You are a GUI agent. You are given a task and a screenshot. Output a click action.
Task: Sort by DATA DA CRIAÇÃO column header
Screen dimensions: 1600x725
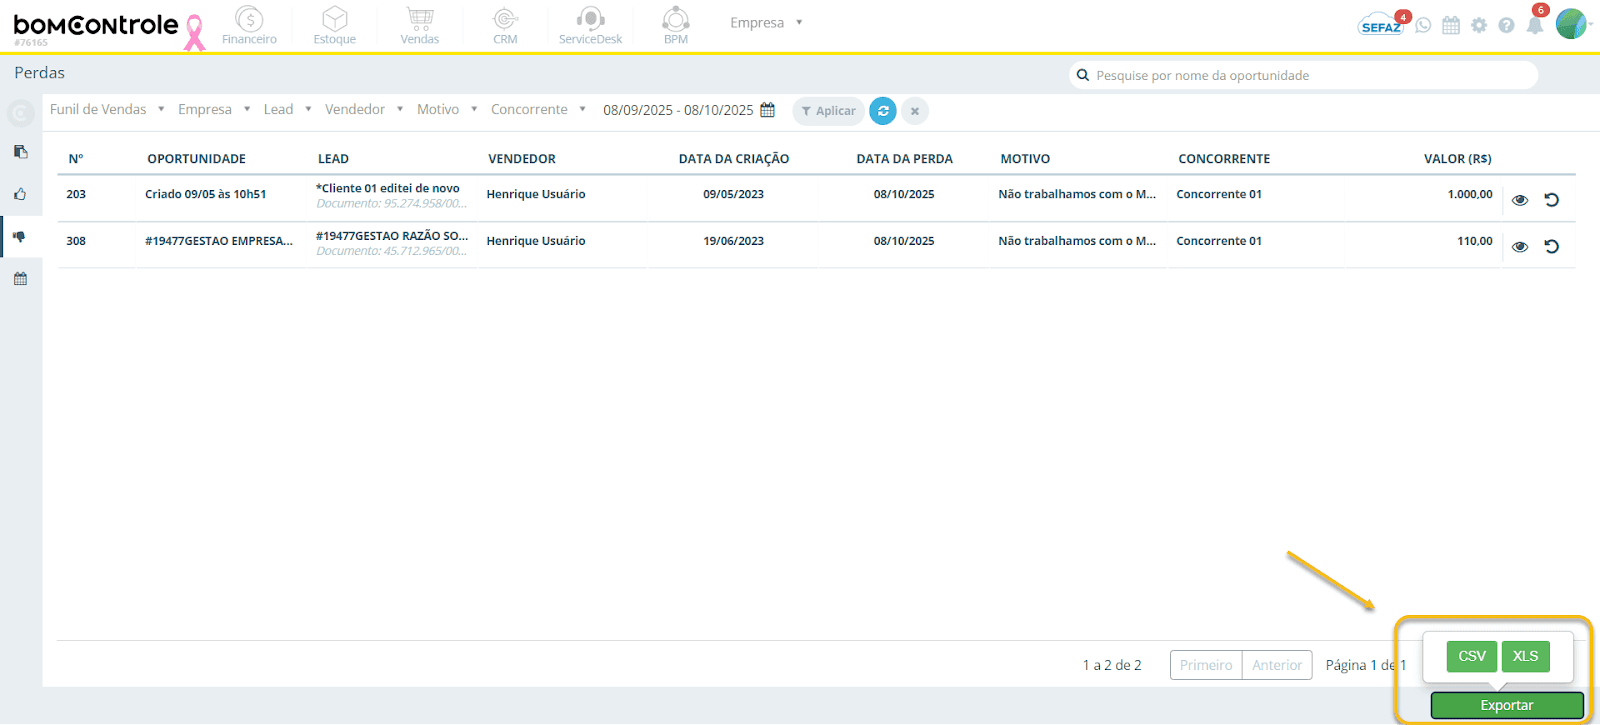(x=734, y=159)
